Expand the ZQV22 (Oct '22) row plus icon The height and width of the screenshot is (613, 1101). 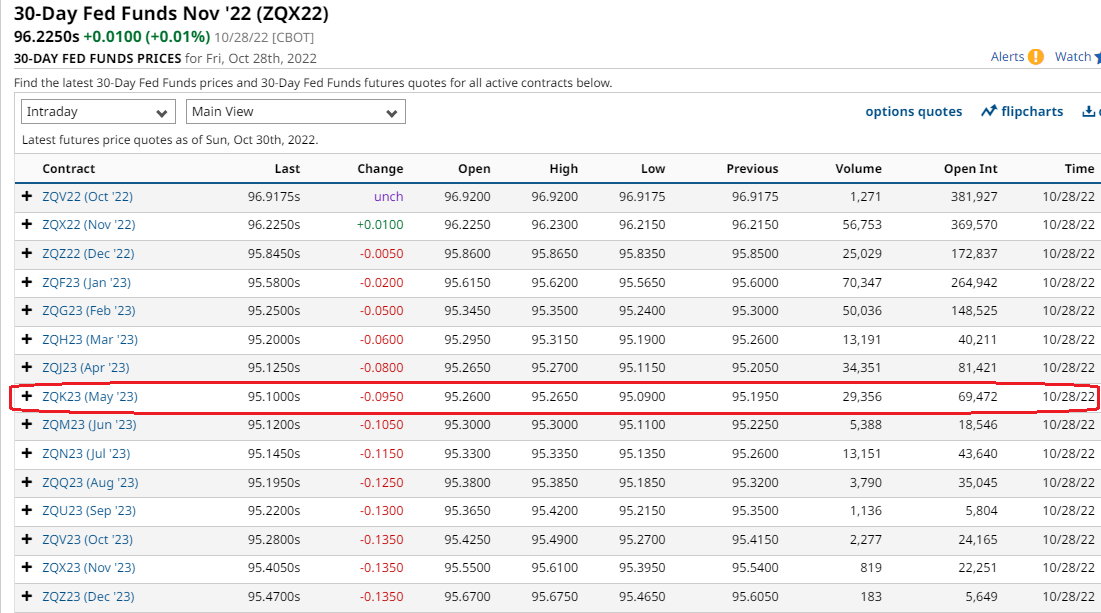pyautogui.click(x=27, y=197)
